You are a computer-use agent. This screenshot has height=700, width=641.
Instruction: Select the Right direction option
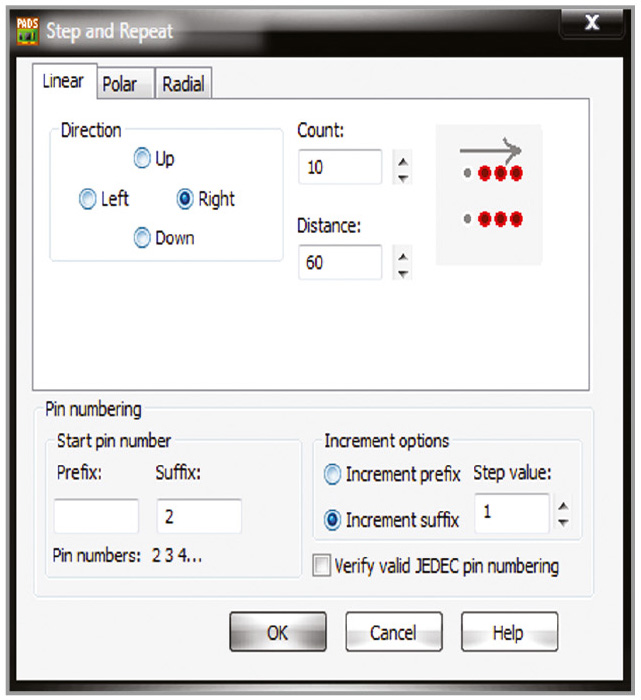tap(185, 199)
